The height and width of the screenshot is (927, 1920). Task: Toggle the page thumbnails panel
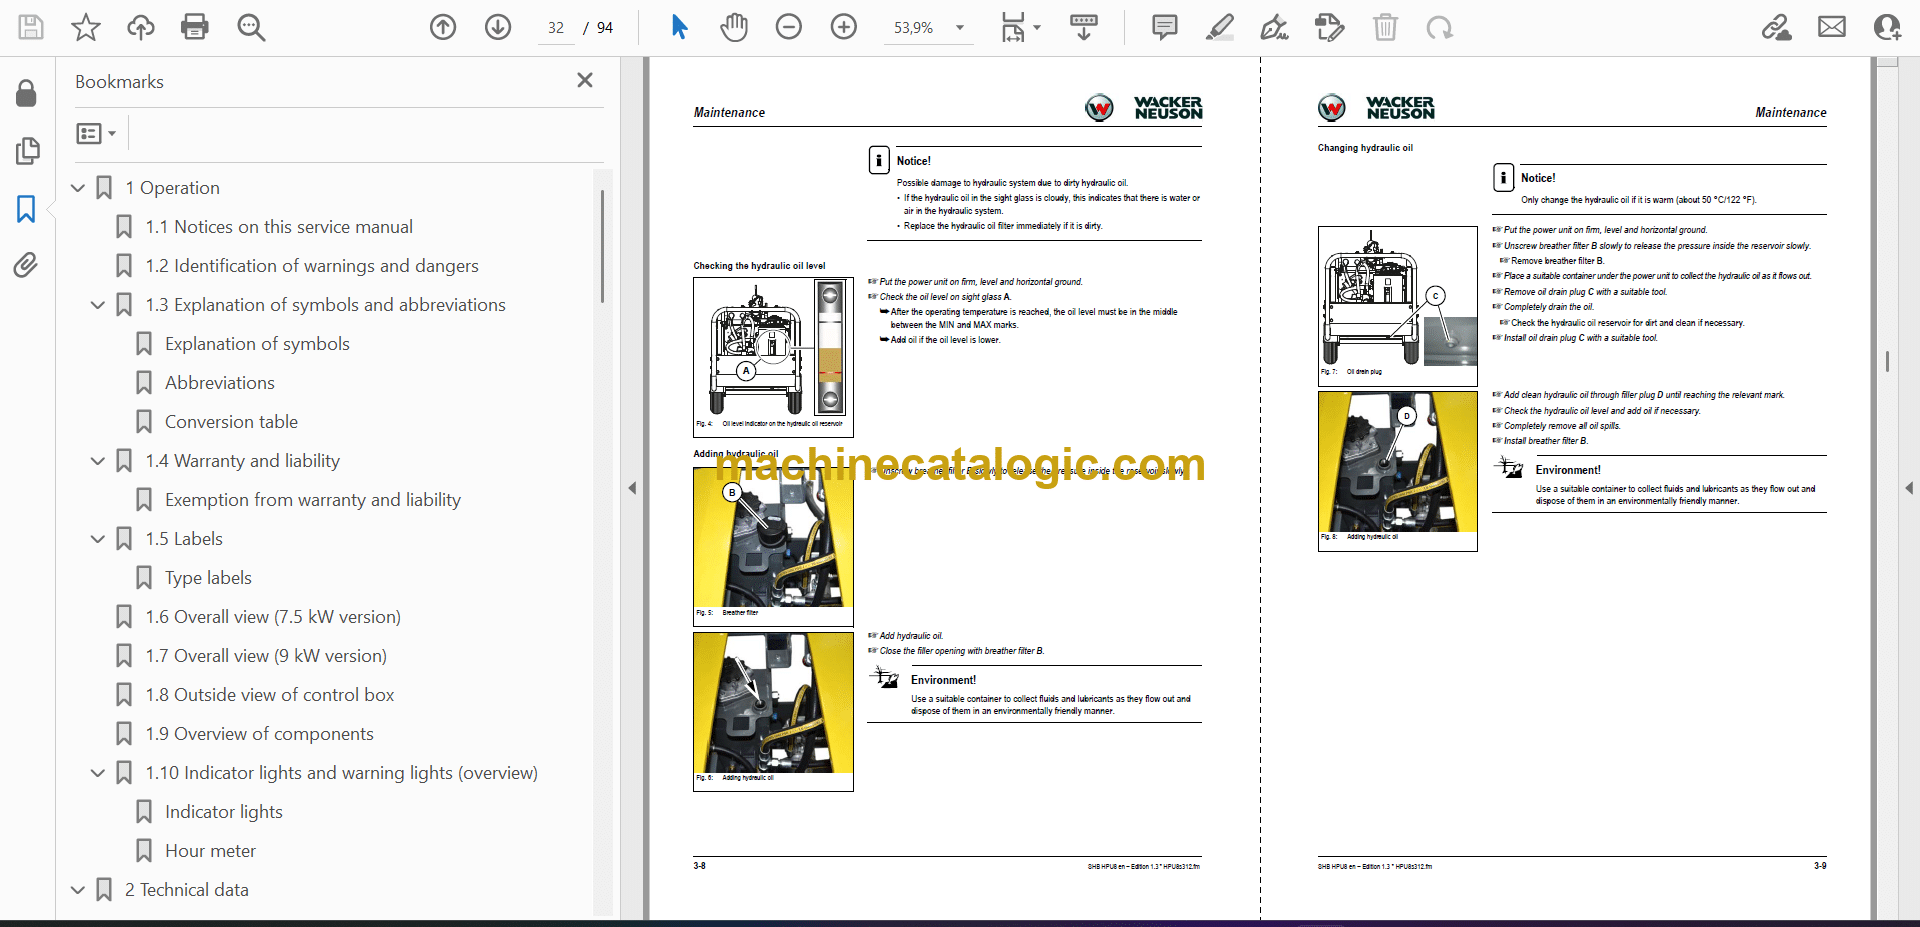click(26, 151)
